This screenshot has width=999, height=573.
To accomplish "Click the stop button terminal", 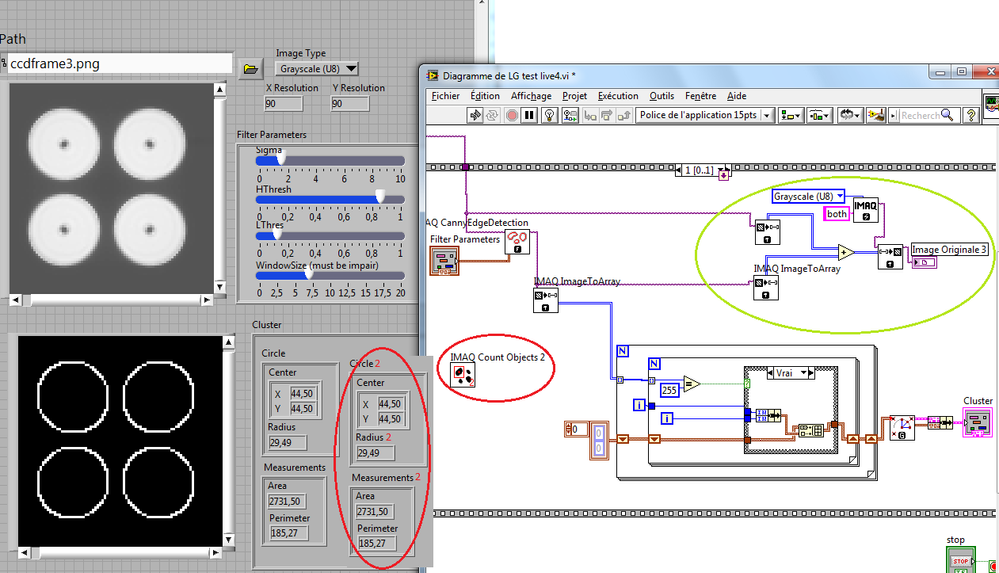I will point(960,560).
